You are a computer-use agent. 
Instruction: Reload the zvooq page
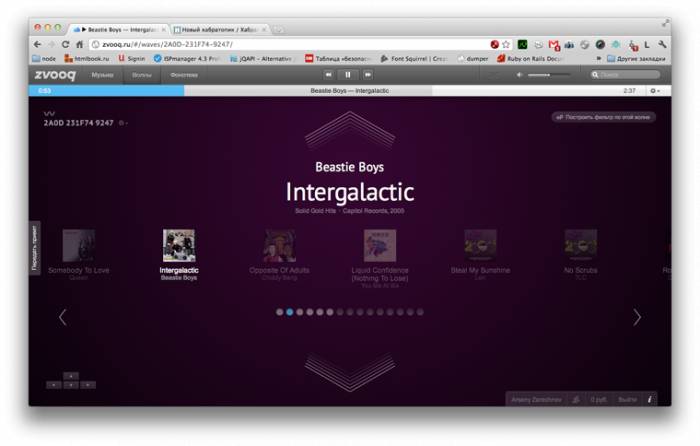tap(66, 44)
